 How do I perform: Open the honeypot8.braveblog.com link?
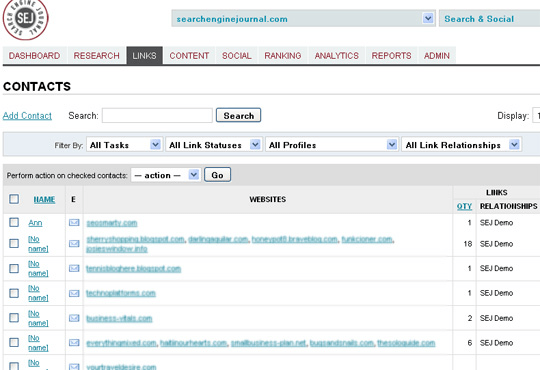(295, 239)
